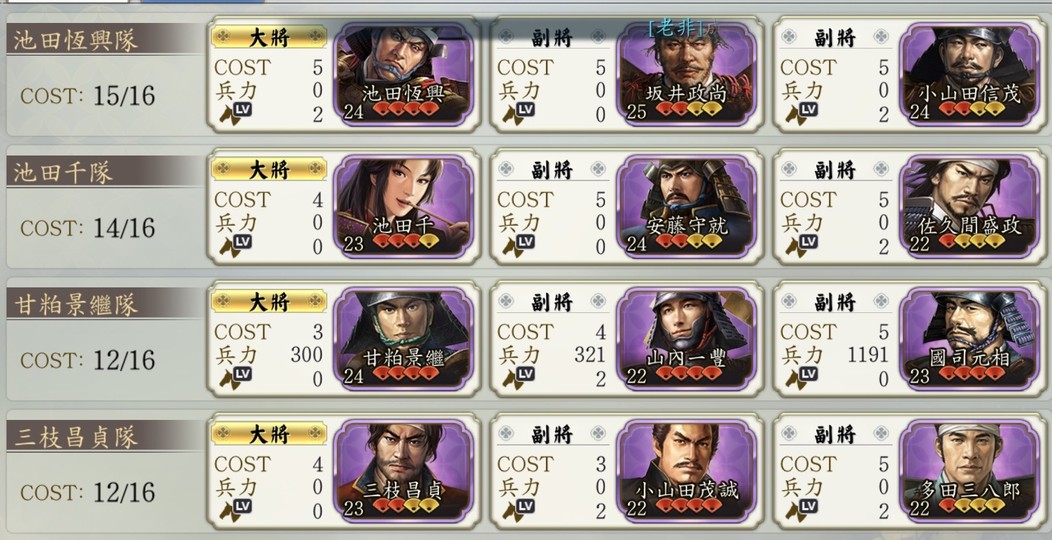Open the 坂井政尚 portrait card
The image size is (1052, 540).
pos(686,74)
